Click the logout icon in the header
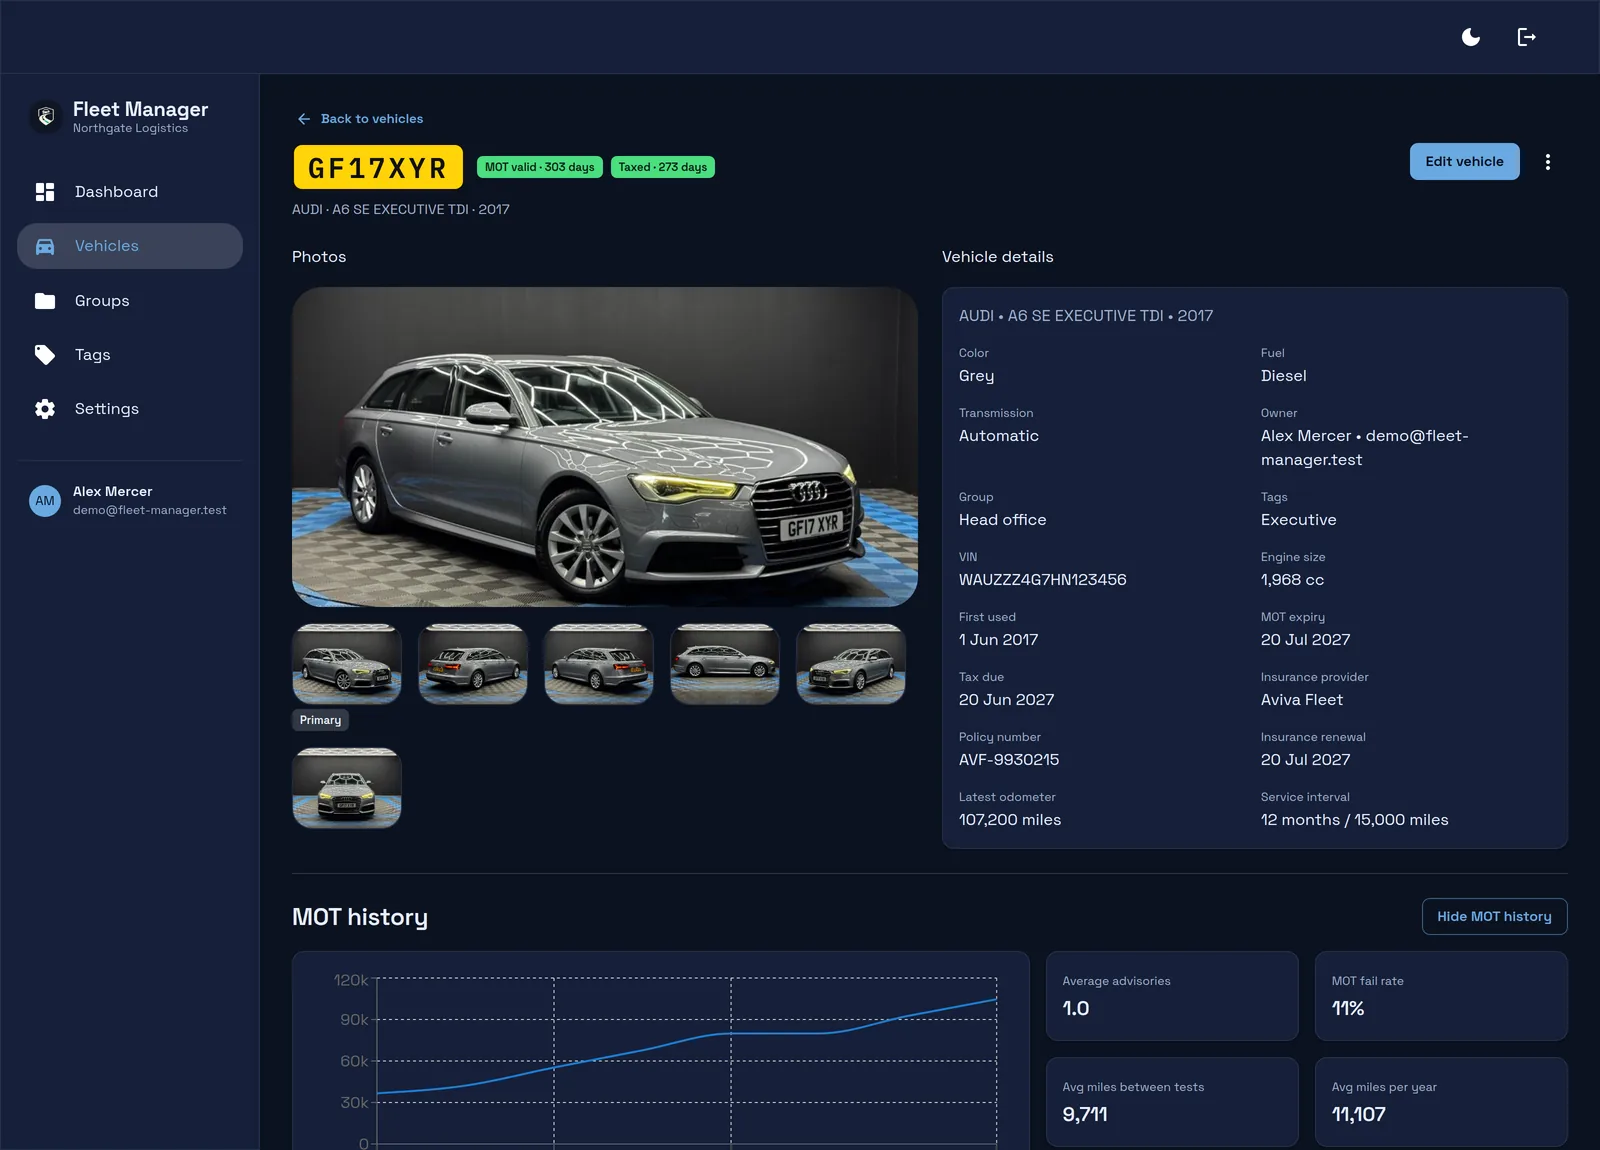 point(1526,37)
